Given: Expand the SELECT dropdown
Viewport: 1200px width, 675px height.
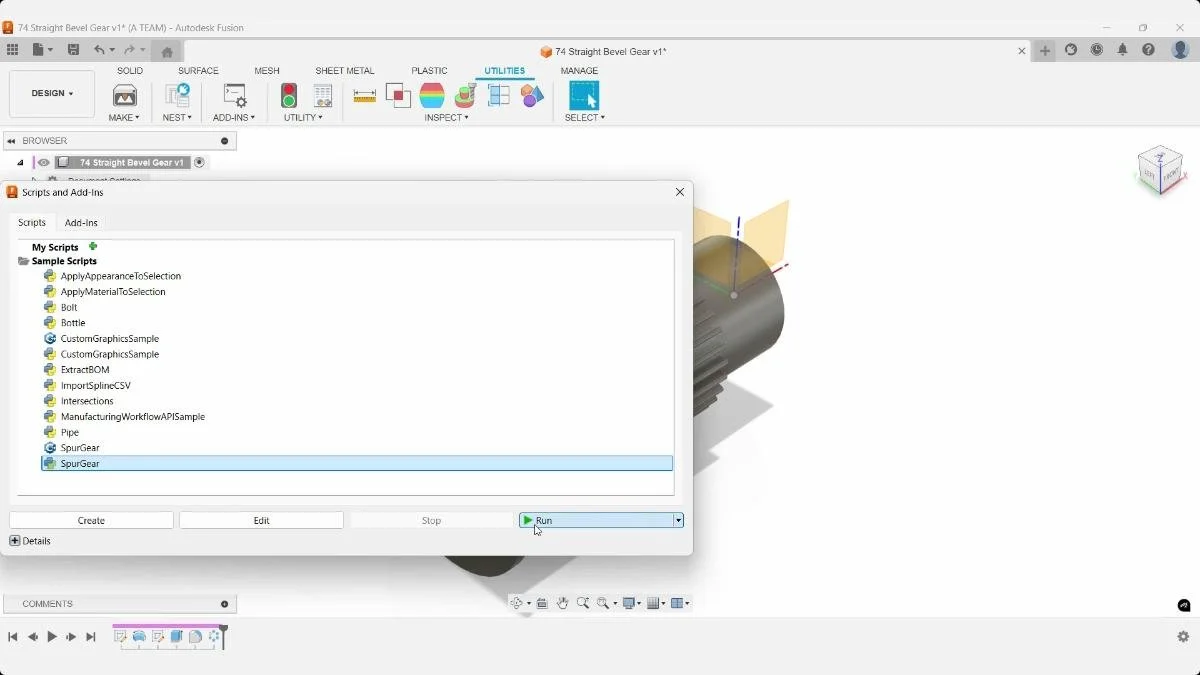Looking at the screenshot, I should pos(584,118).
